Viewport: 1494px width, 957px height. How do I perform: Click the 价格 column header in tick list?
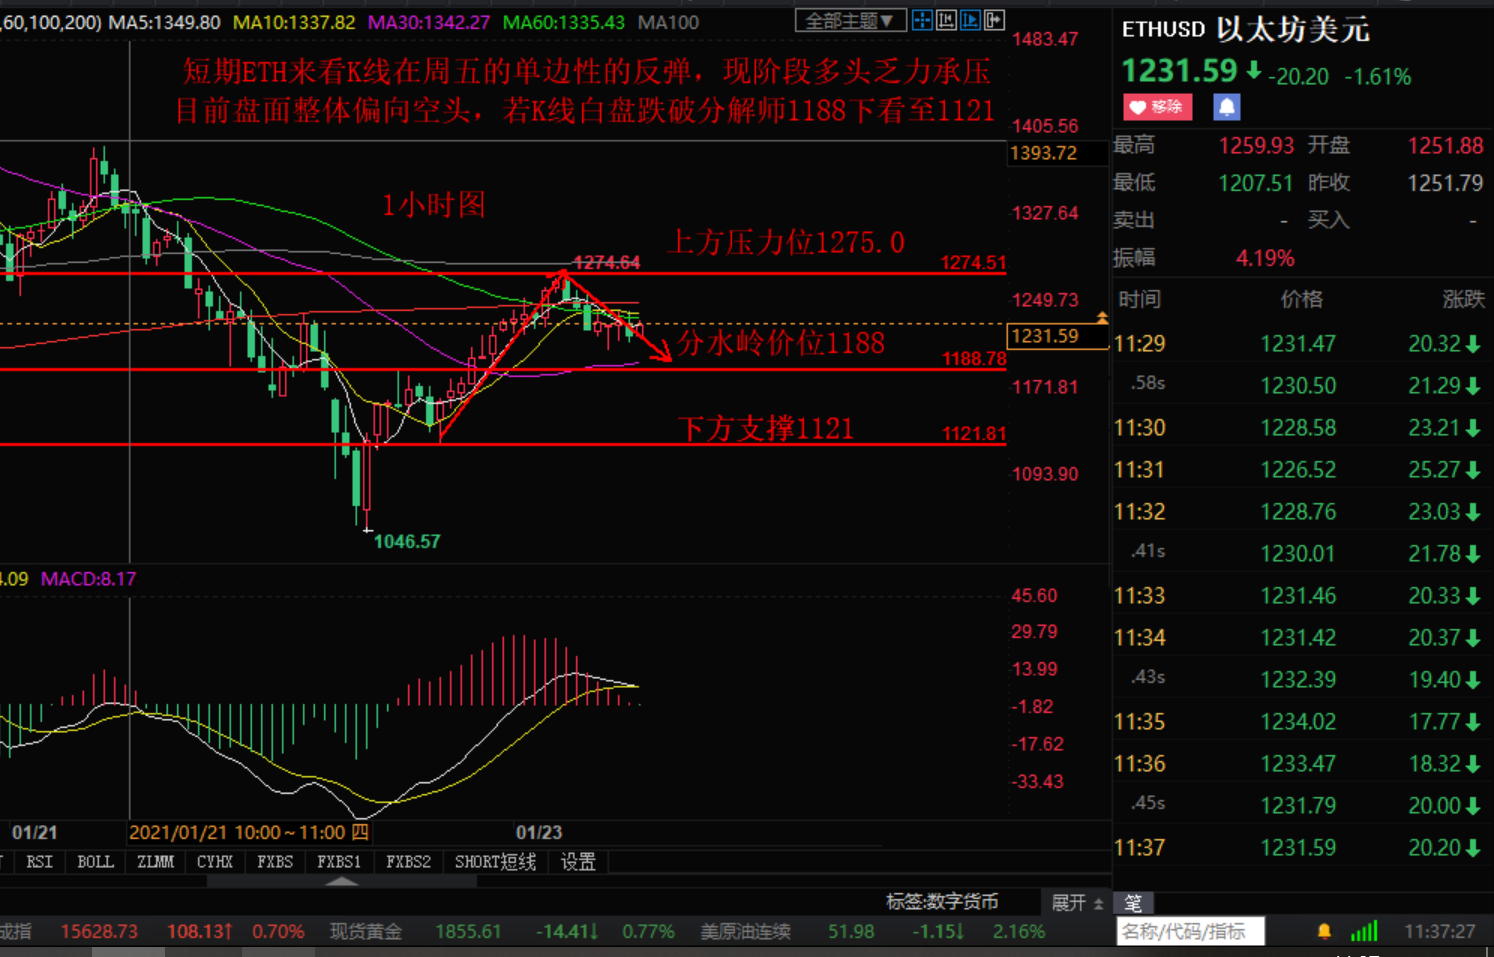coord(1302,299)
